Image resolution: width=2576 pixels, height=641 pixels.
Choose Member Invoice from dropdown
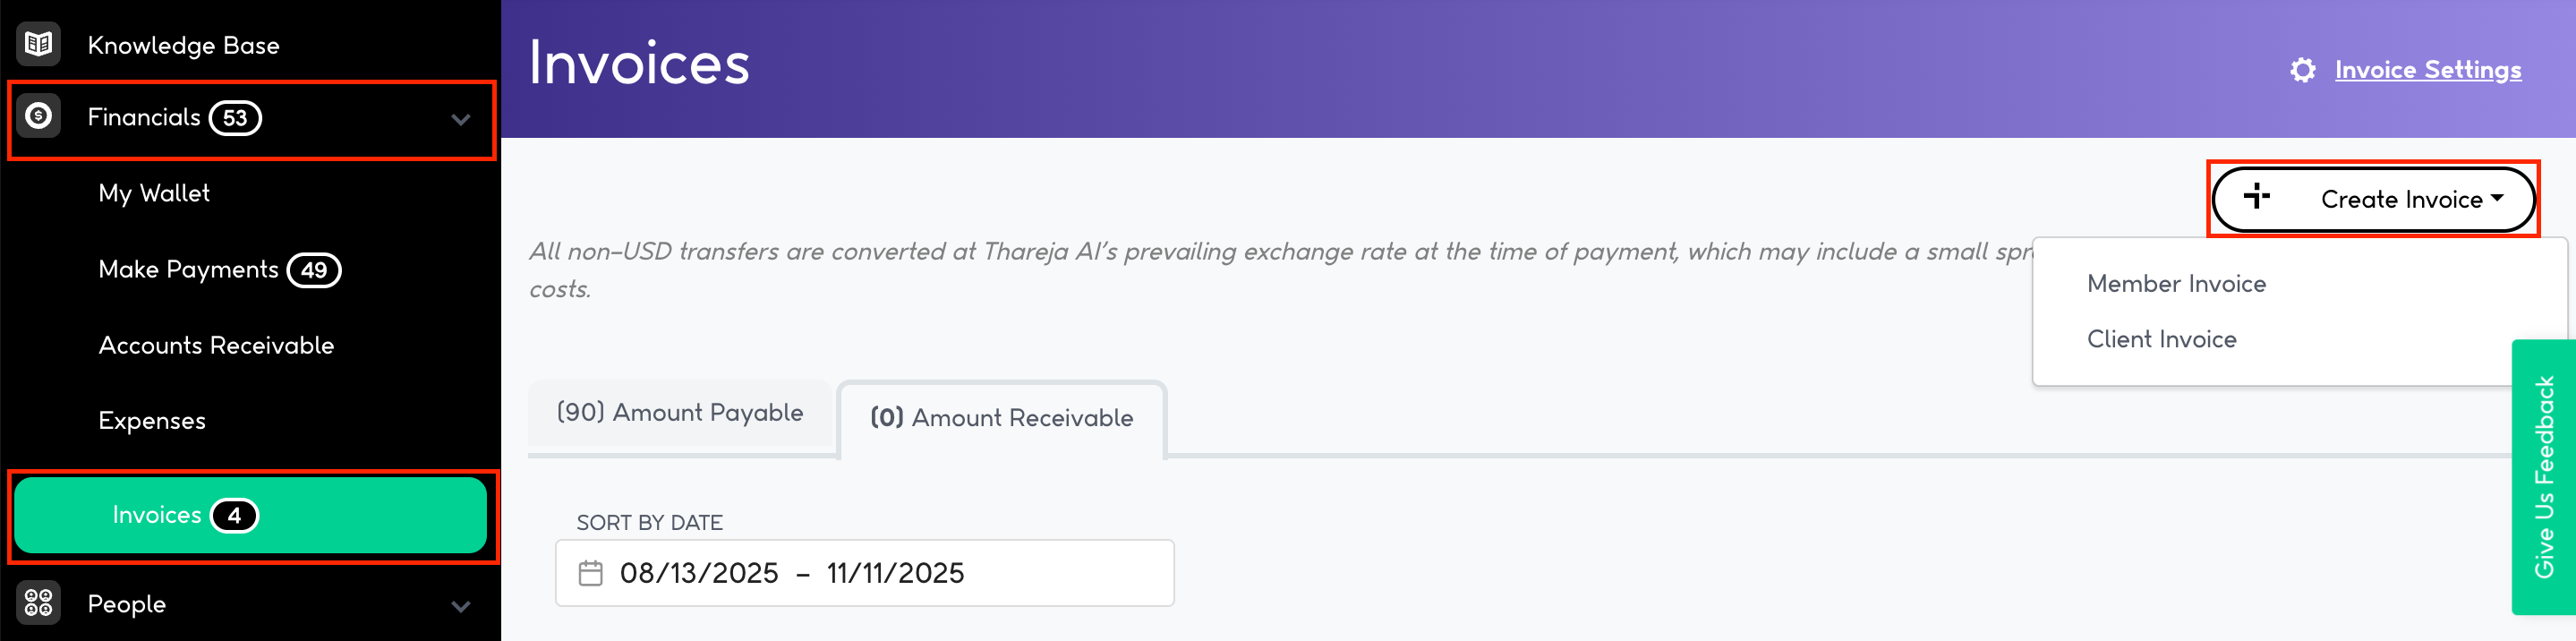point(2176,284)
